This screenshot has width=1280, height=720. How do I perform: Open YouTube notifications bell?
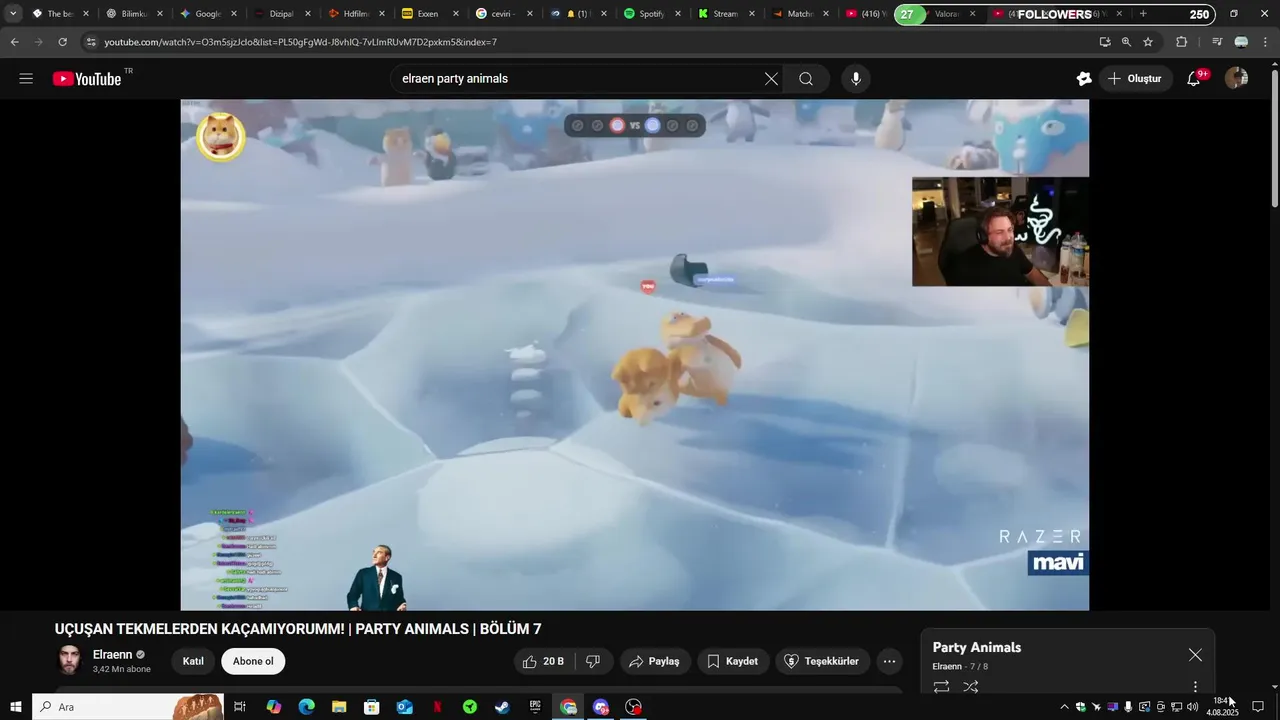[1194, 79]
